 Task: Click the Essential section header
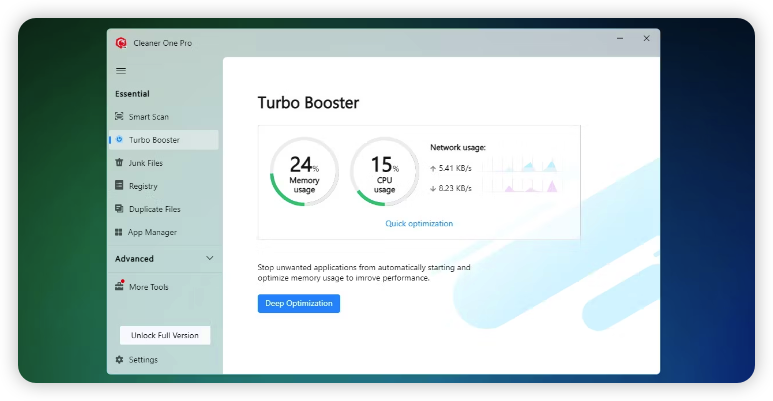coord(132,94)
